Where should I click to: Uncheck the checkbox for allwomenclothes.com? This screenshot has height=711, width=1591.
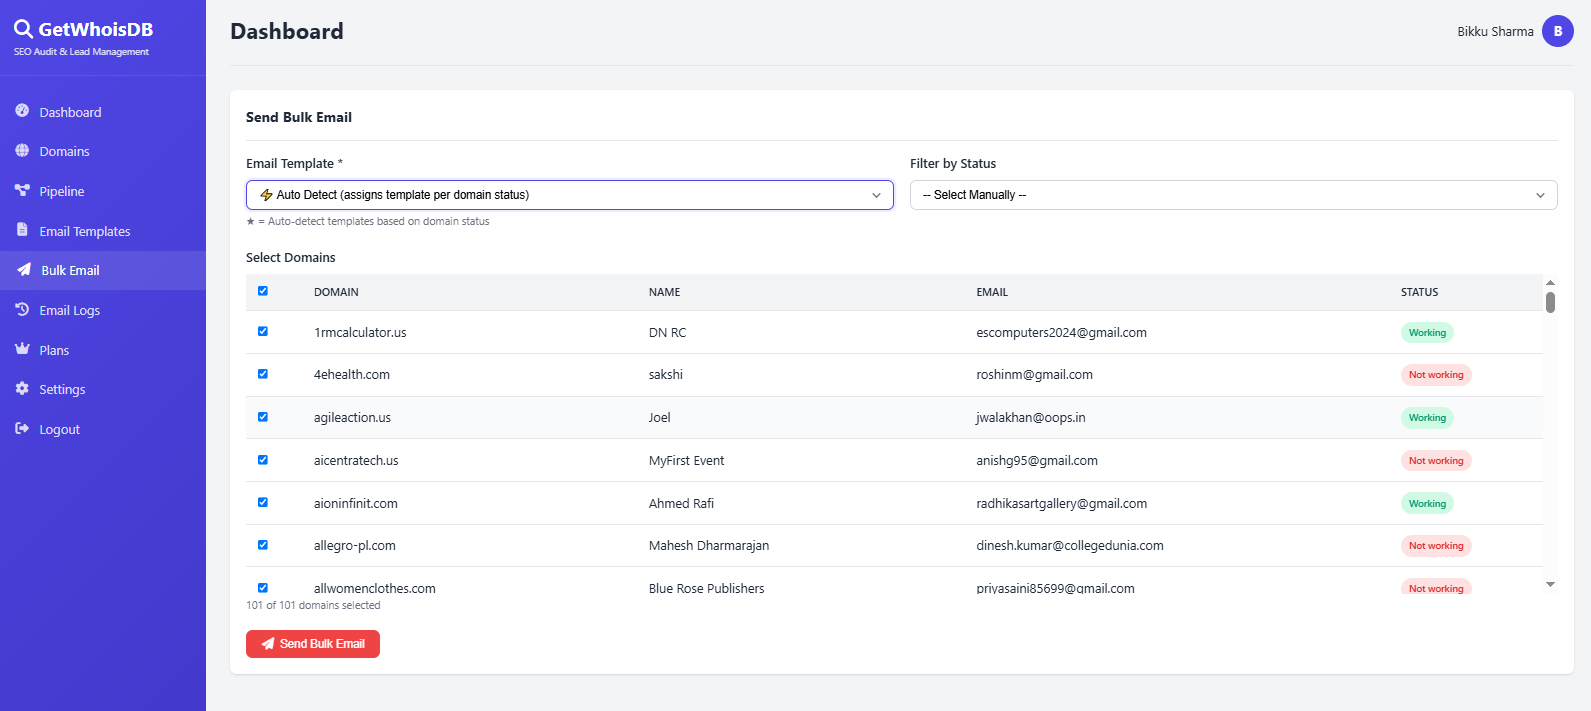coord(263,588)
